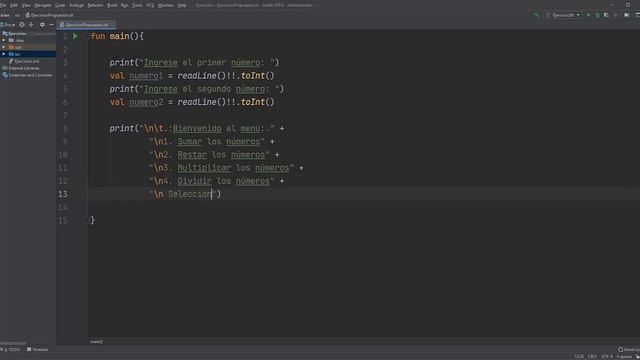Open the TODO tool window
640x360 pixels.
[x=12, y=350]
